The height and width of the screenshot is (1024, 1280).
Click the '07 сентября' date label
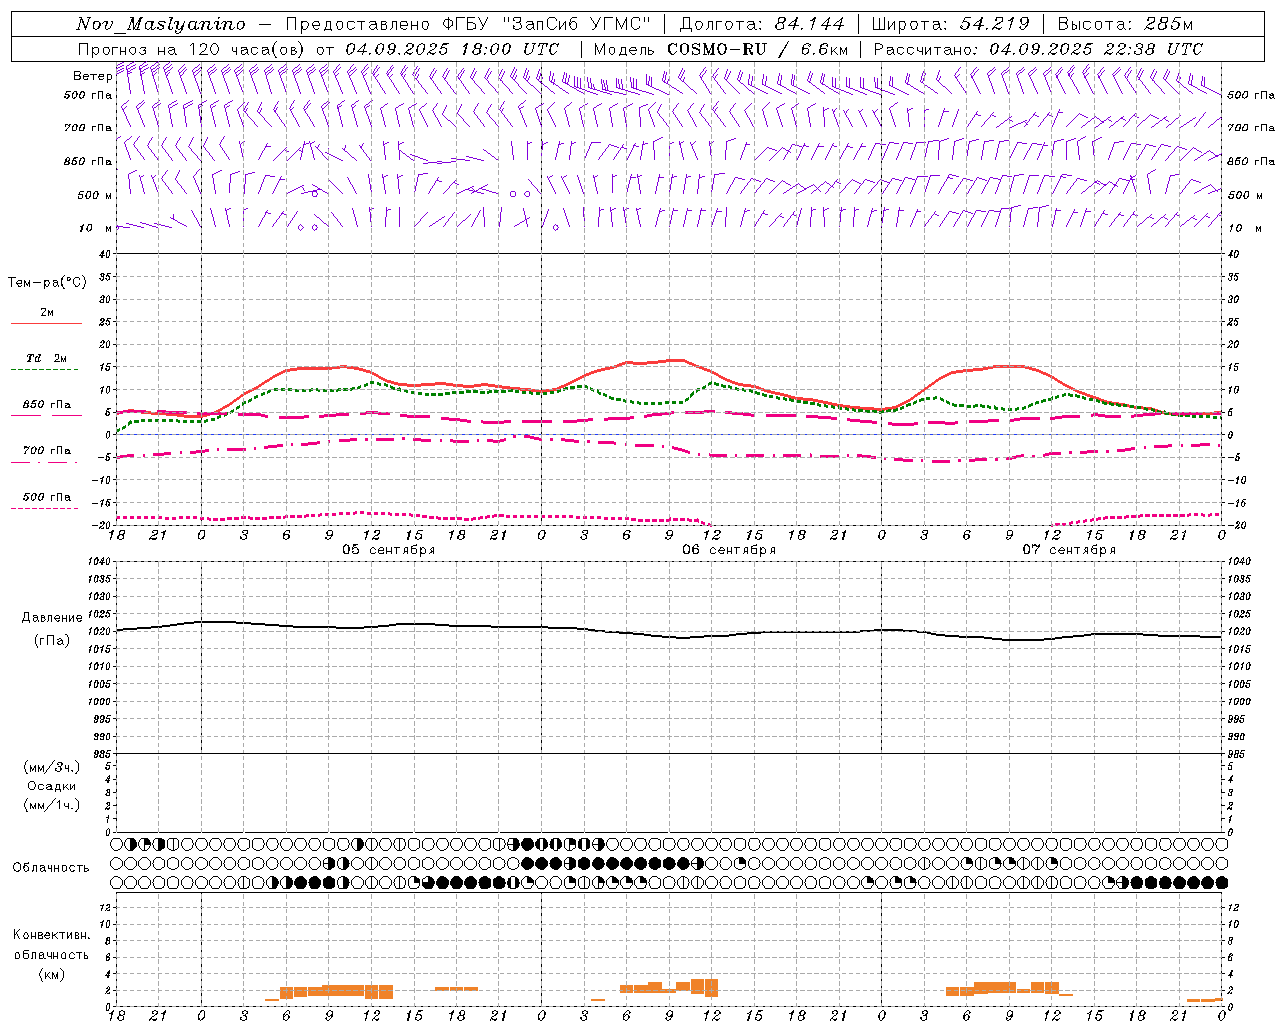click(x=1069, y=550)
